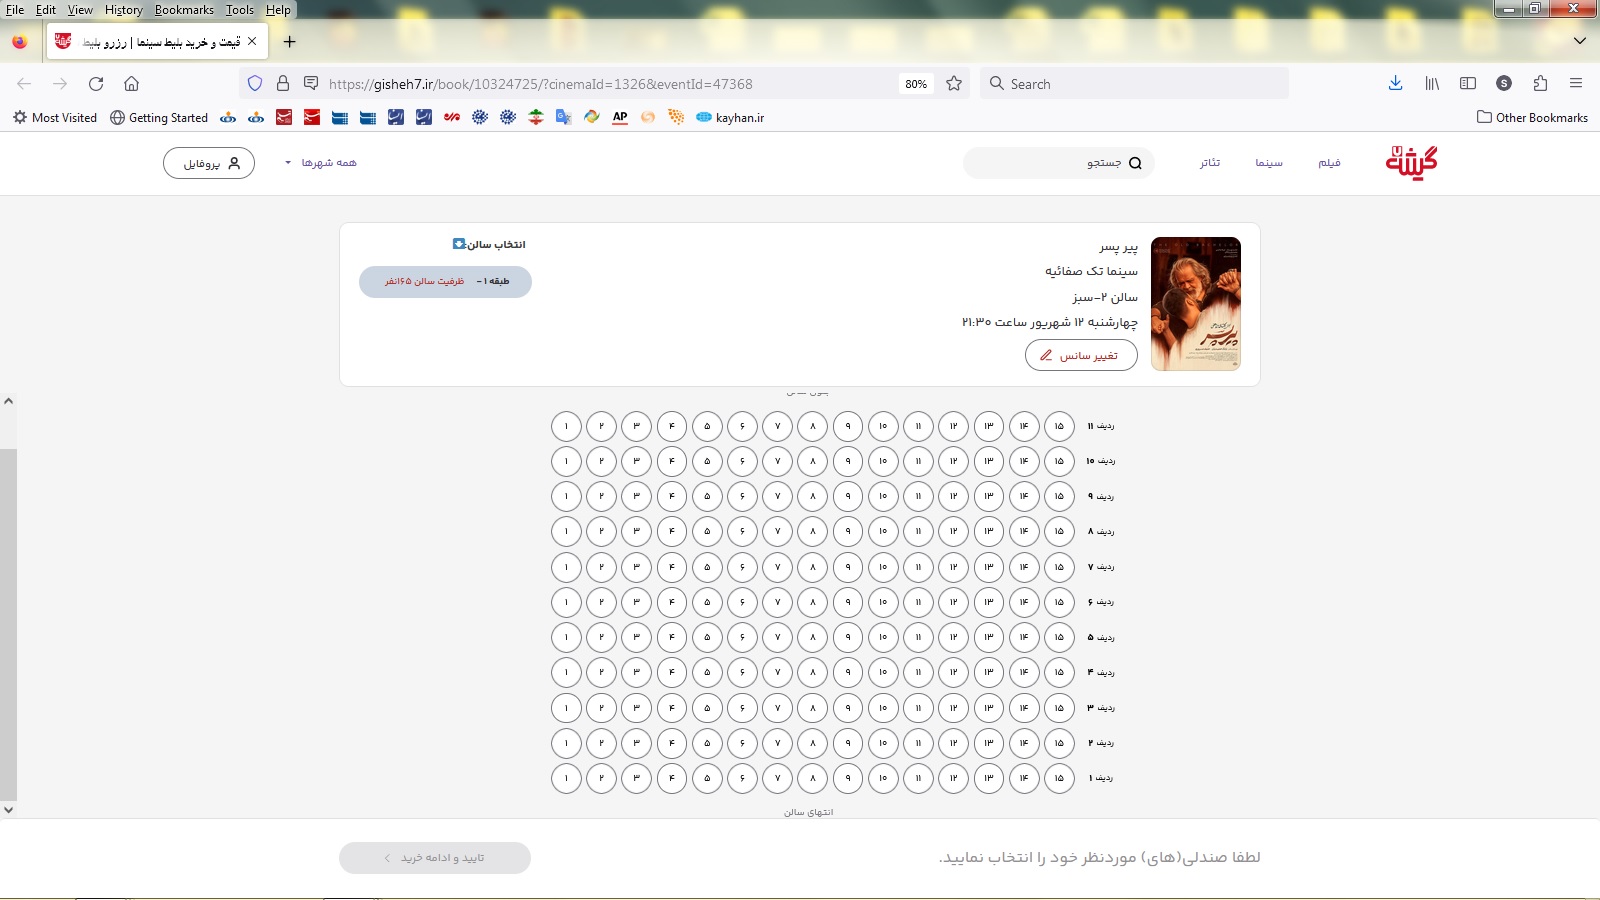The image size is (1600, 900).
Task: Open Firefox Downloads panel
Action: (x=1395, y=84)
